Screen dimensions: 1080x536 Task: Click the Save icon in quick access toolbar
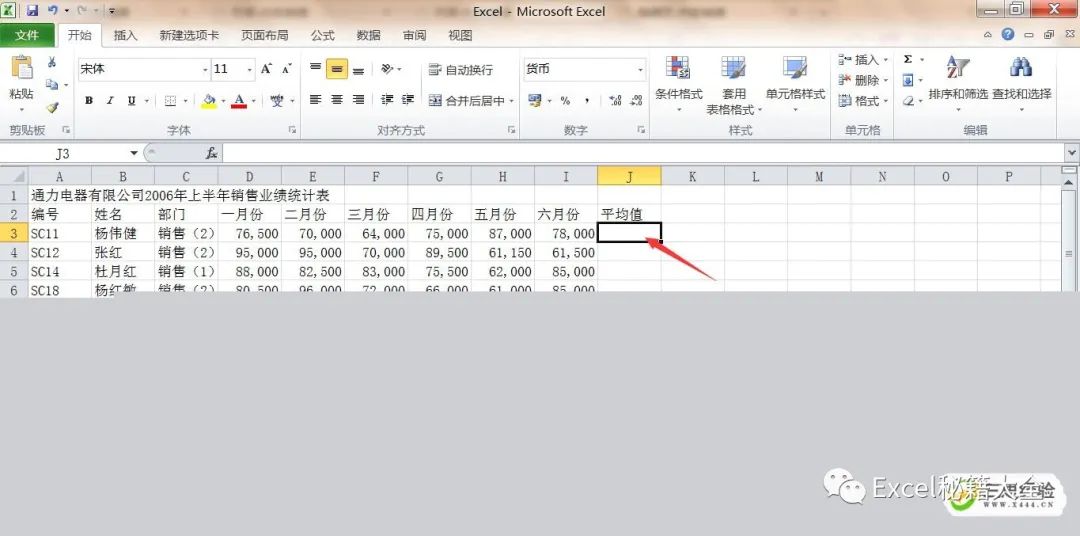click(x=32, y=11)
